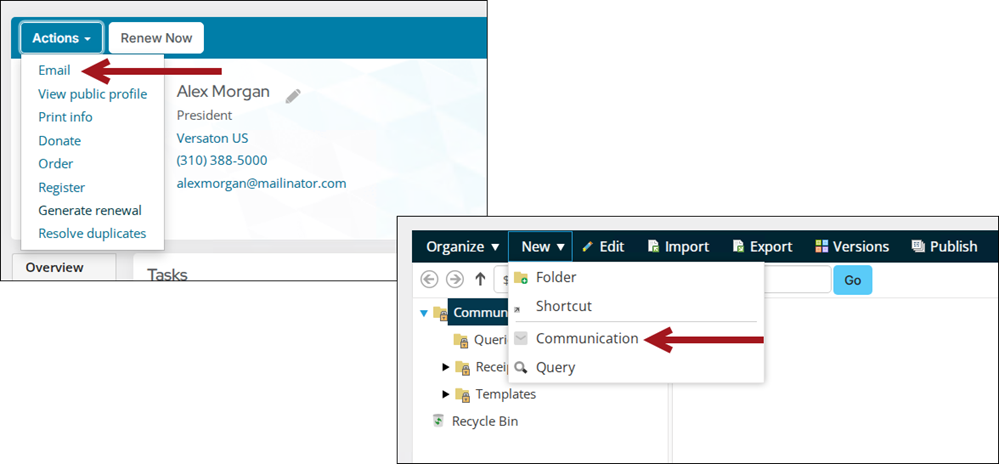Click the Versions colored grid icon
Viewport: 999px width, 464px height.
click(x=822, y=246)
